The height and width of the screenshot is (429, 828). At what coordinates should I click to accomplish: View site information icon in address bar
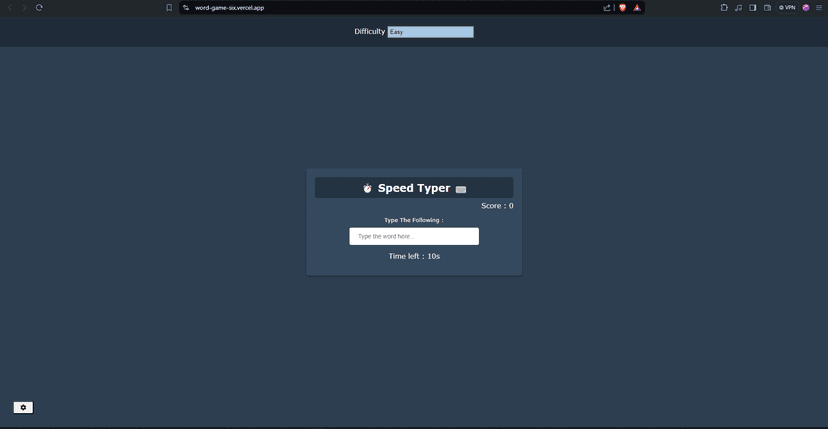[x=186, y=7]
